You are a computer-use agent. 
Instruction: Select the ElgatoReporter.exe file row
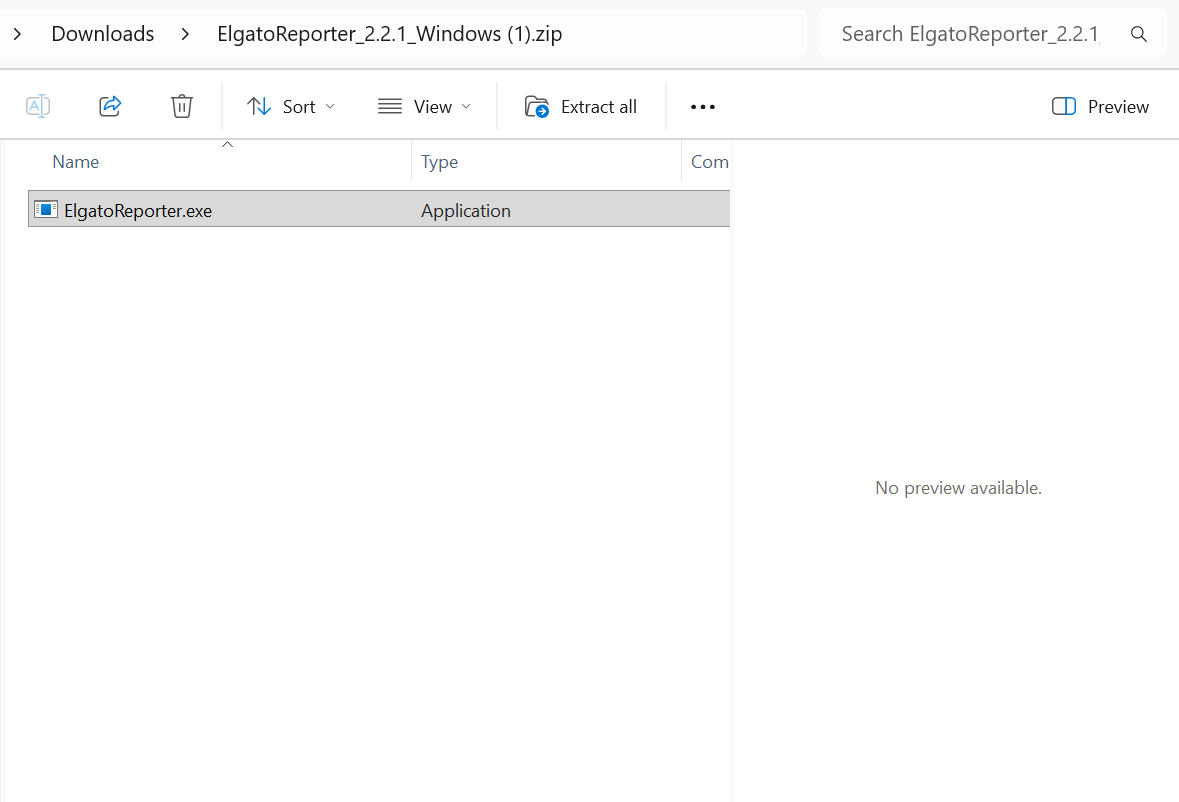tap(137, 210)
